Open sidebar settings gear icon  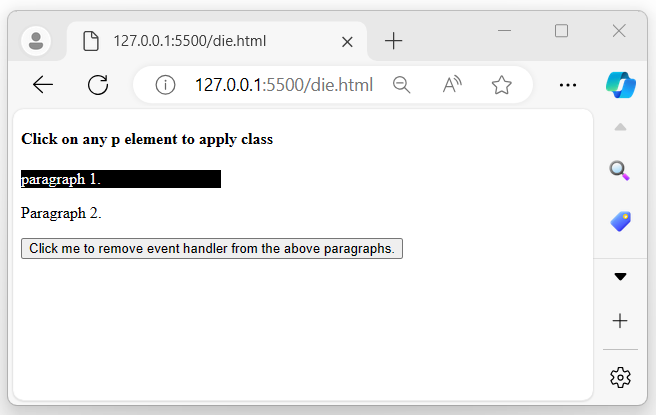[620, 377]
